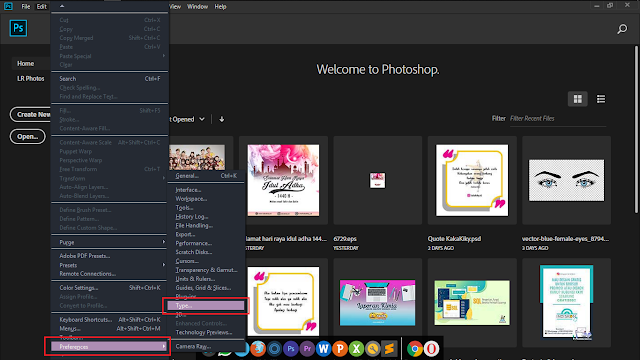640x360 pixels.
Task: Click the Create New button
Action: pos(31,115)
